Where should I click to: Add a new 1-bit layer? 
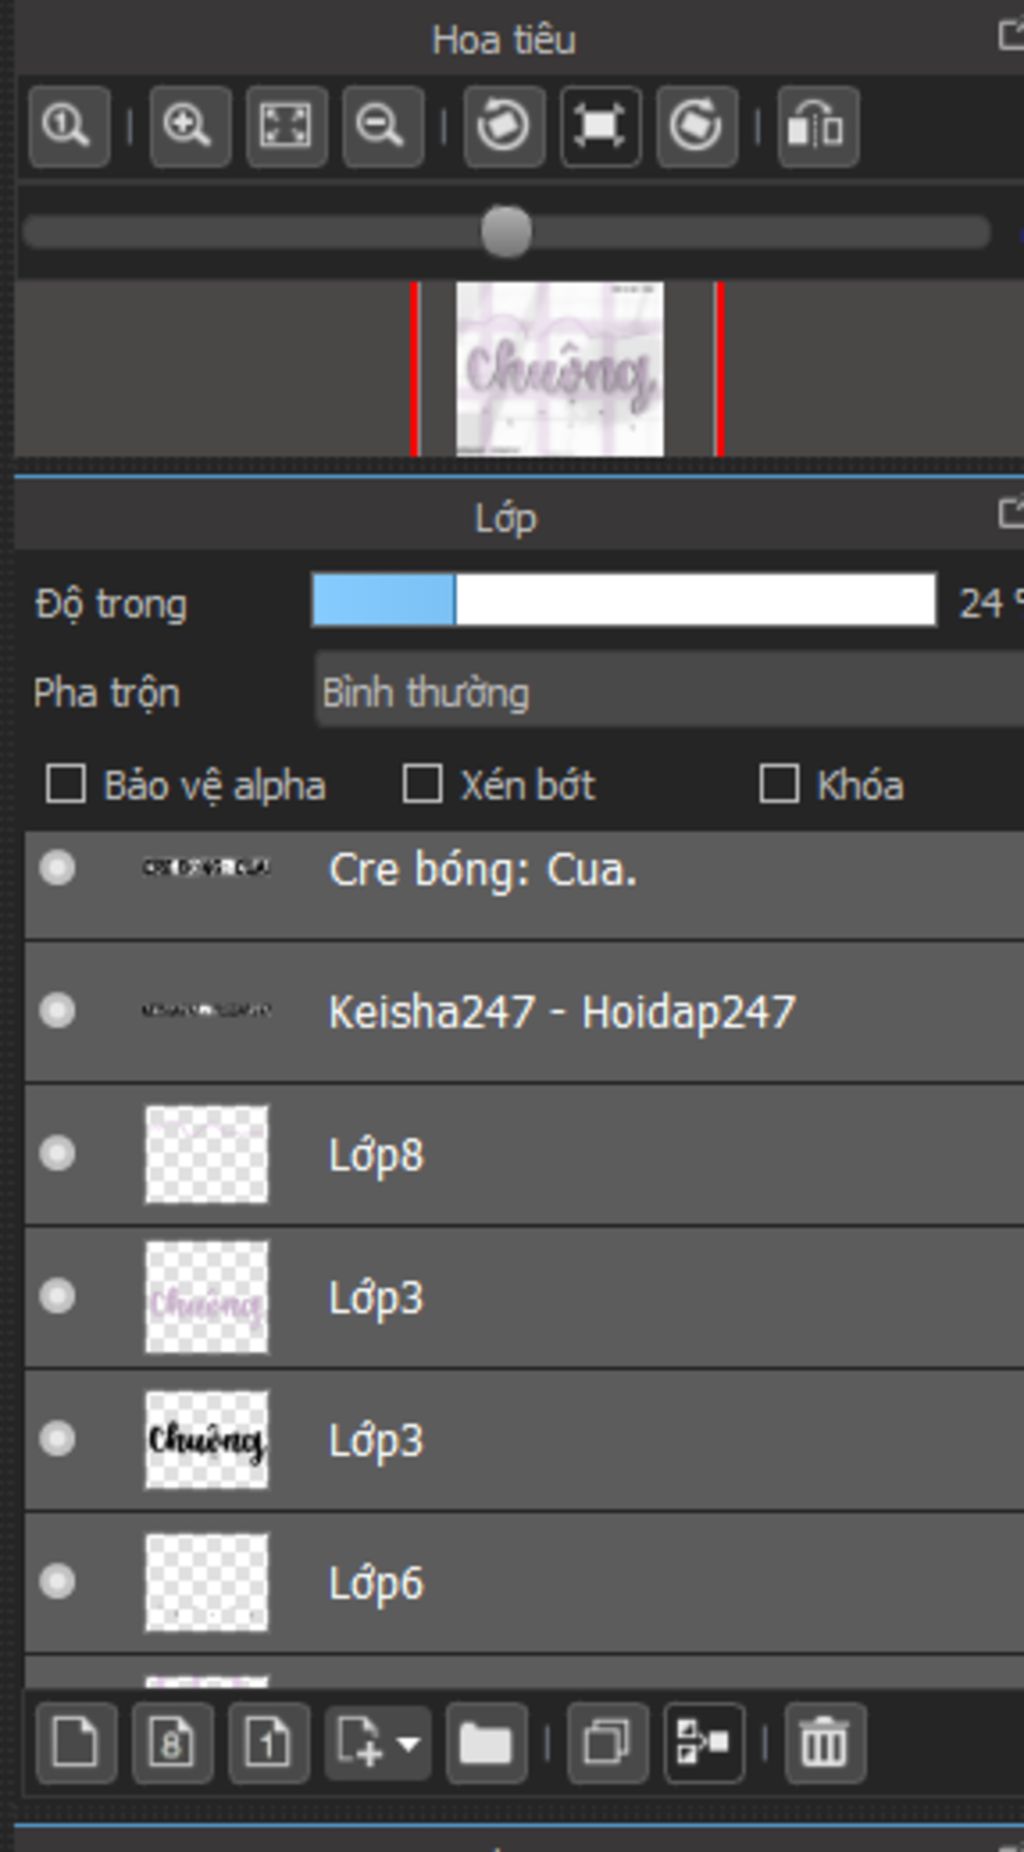268,1744
